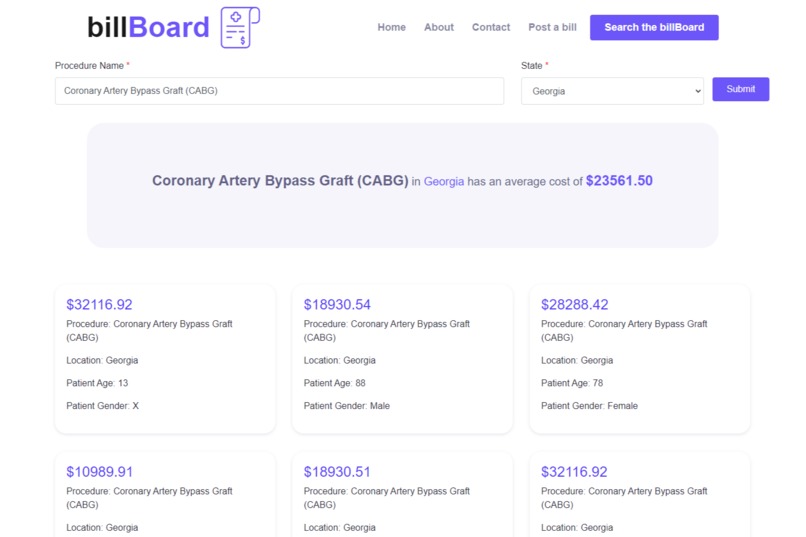Click Location: Georgia in the $18930.54 card
806x537 pixels.
point(339,360)
